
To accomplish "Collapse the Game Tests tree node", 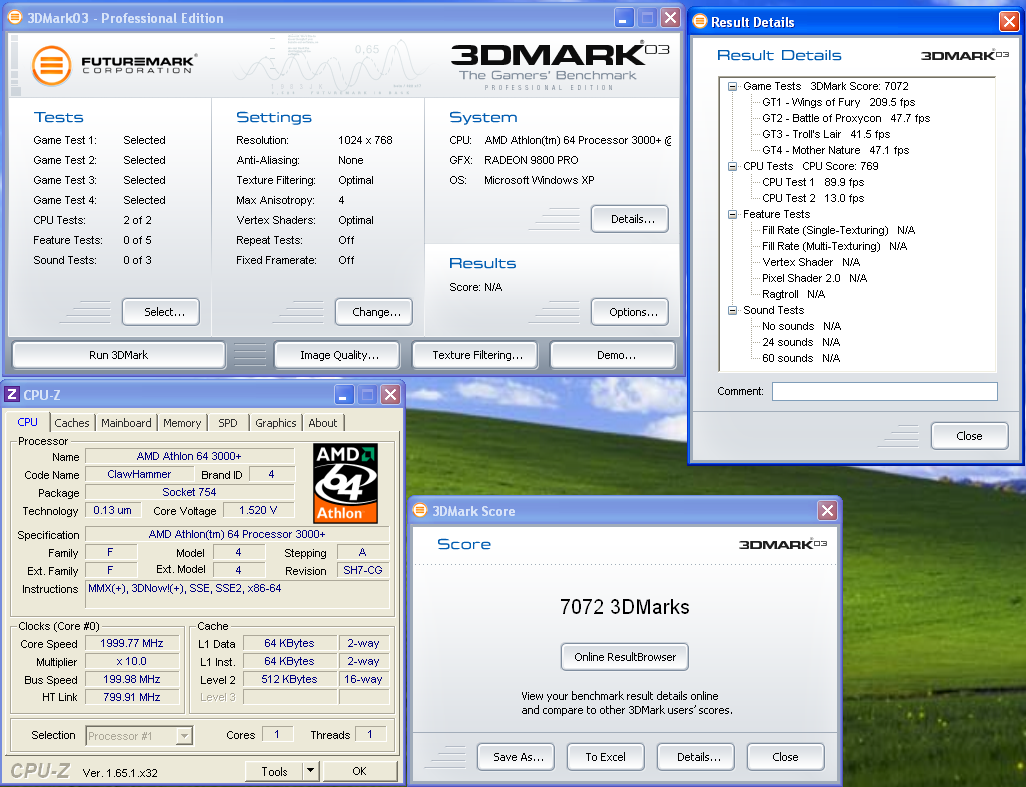I will point(732,86).
